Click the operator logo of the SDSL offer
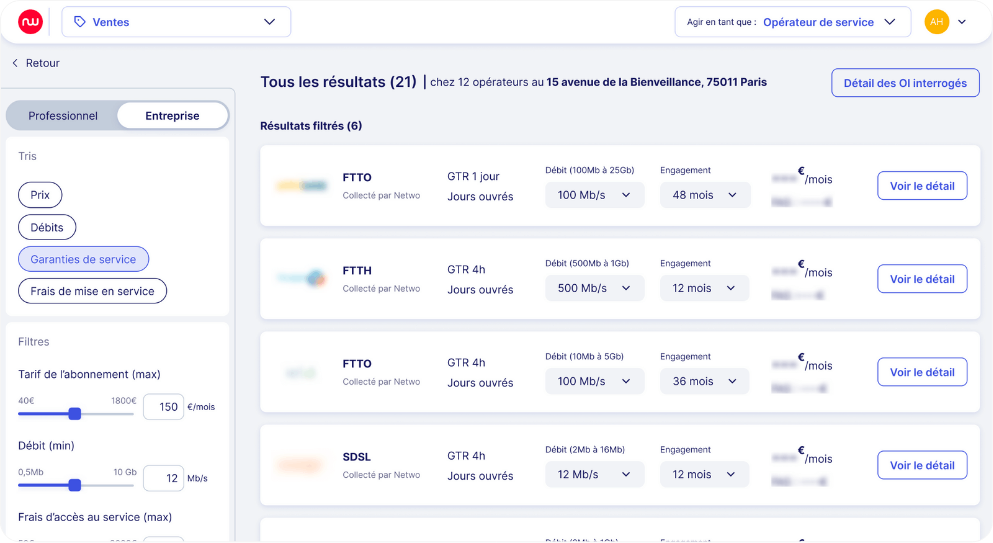The height and width of the screenshot is (543, 993). pos(299,466)
